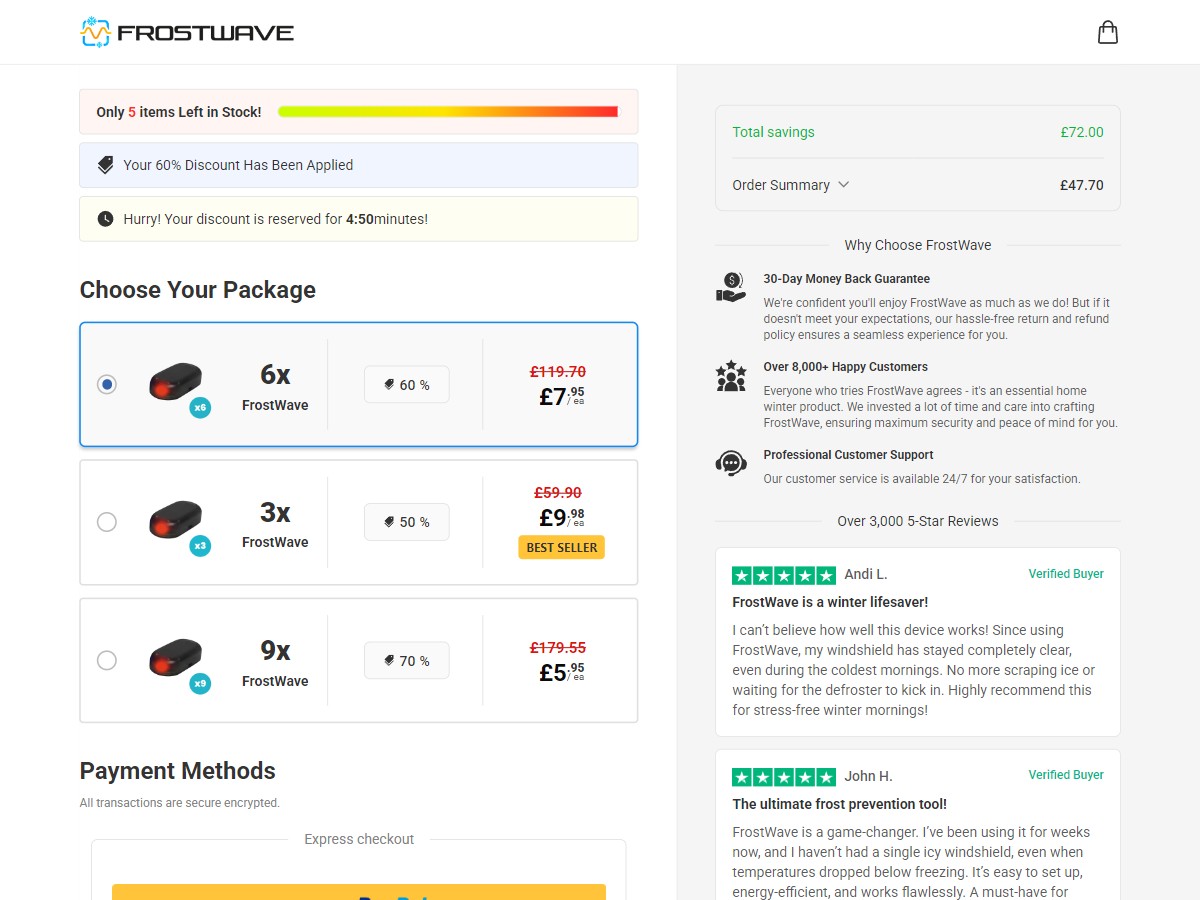1200x900 pixels.
Task: Click the 'Choose Your Package' heading
Action: tap(198, 290)
